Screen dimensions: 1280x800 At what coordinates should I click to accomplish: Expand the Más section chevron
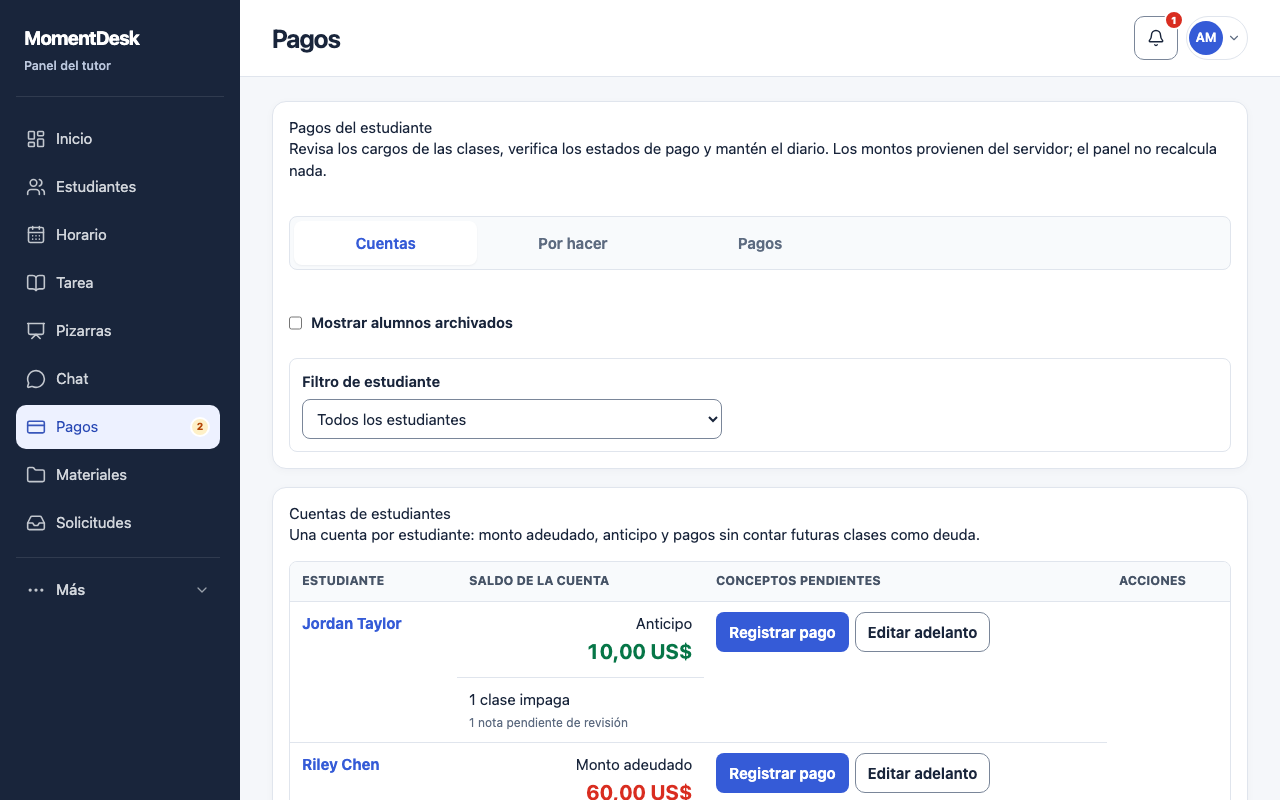click(x=202, y=590)
